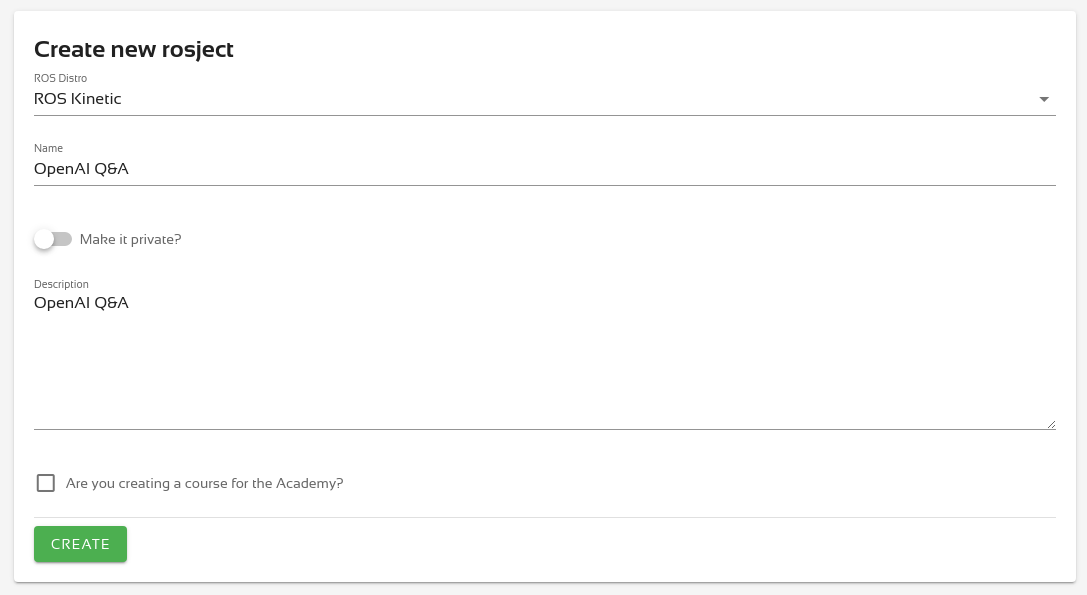
Task: Click the OpenAI Q&A text in Name field
Action: [x=81, y=169]
